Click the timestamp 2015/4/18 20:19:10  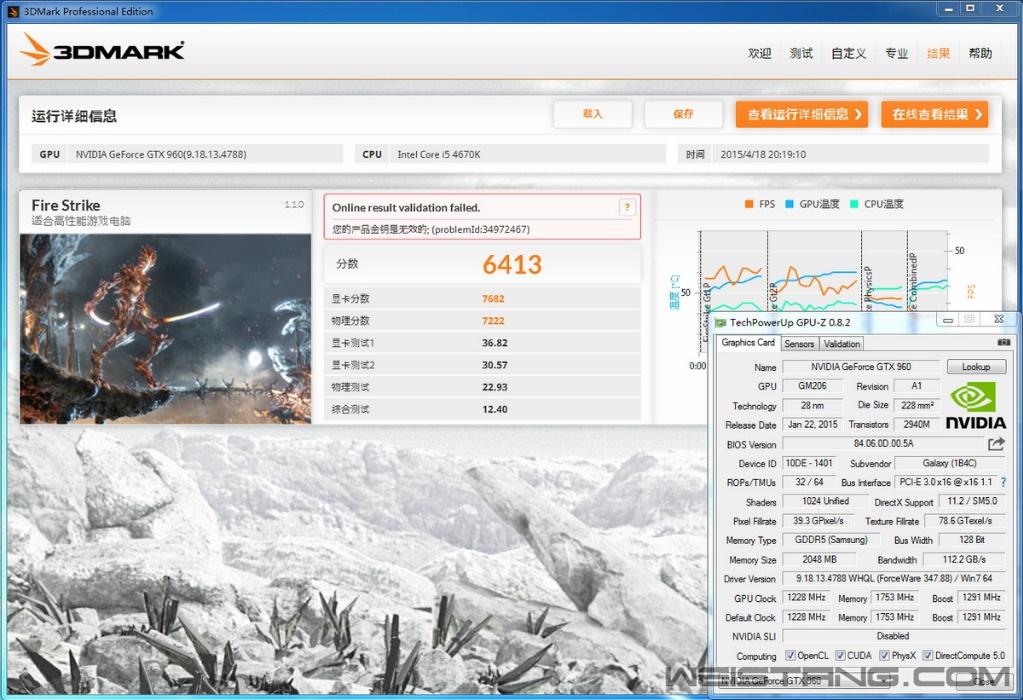click(x=763, y=155)
